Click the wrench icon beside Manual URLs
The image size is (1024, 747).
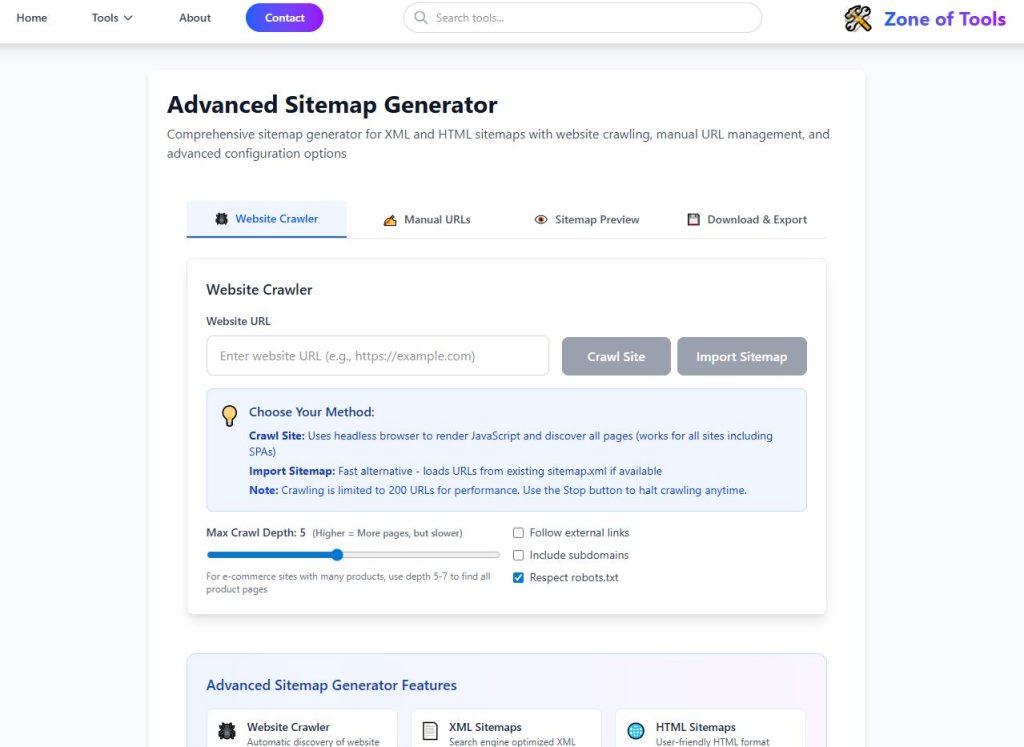pos(389,218)
